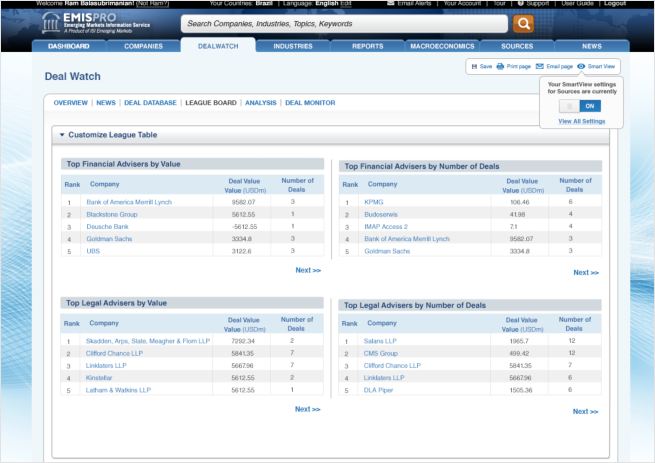This screenshot has width=655, height=463.
Task: Click the Email page envelope icon
Action: [540, 66]
